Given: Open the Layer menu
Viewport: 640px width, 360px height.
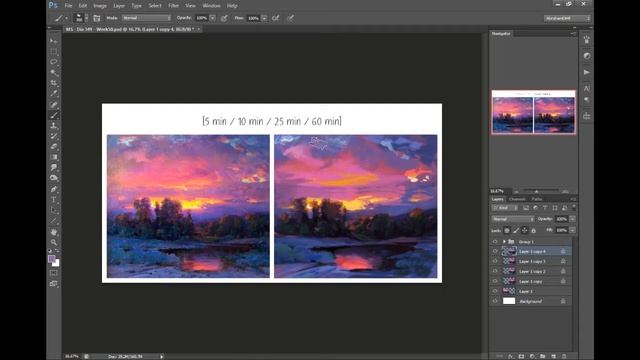Looking at the screenshot, I should [x=119, y=6].
